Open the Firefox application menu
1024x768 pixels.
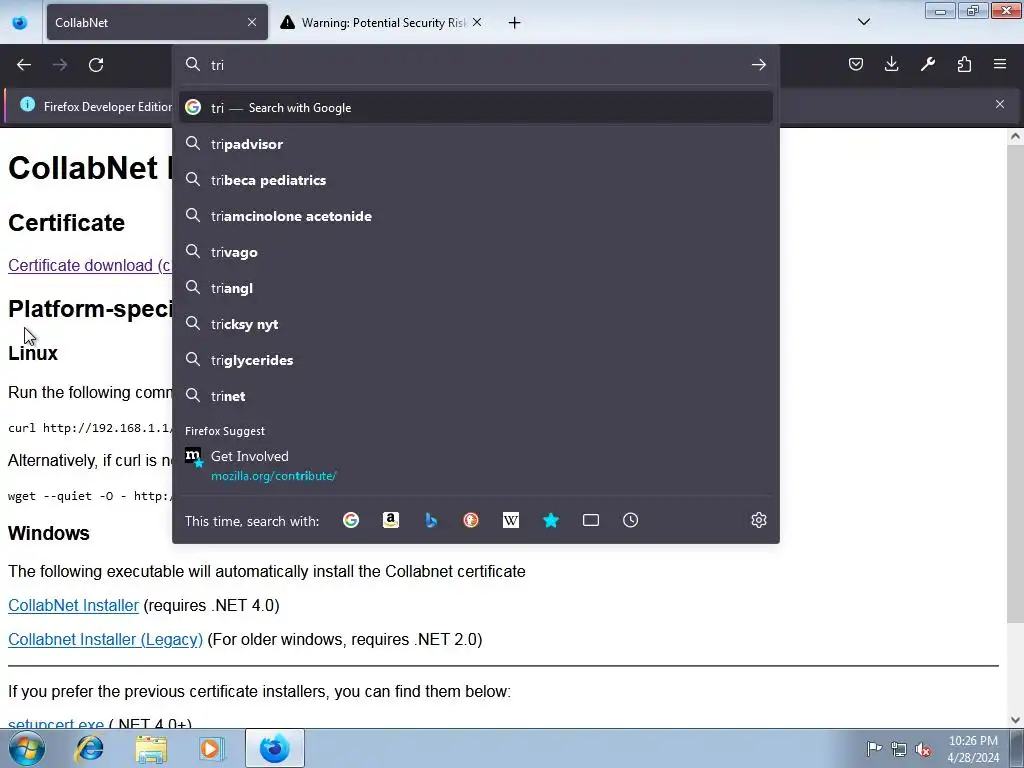[x=1000, y=64]
